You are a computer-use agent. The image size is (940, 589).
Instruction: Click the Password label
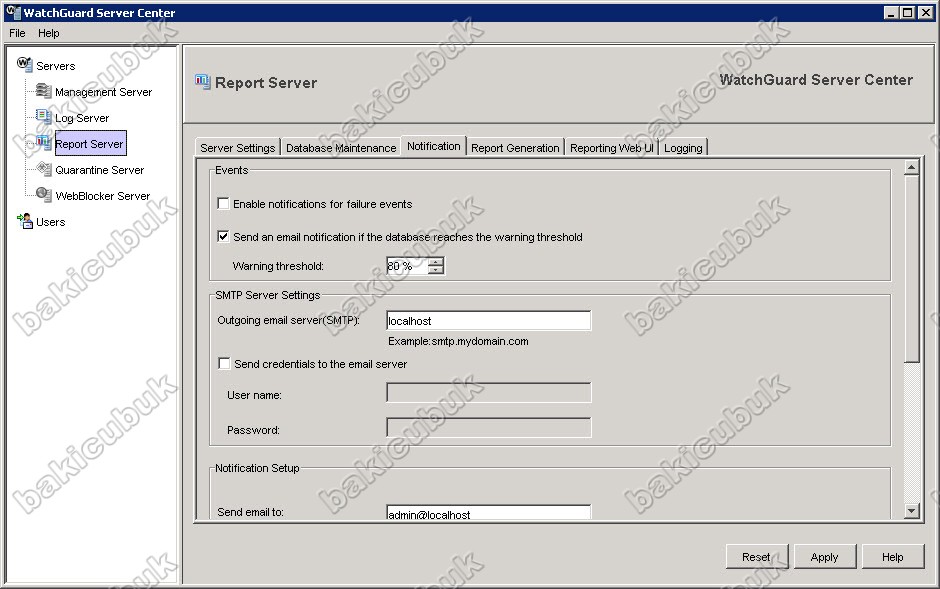253,430
